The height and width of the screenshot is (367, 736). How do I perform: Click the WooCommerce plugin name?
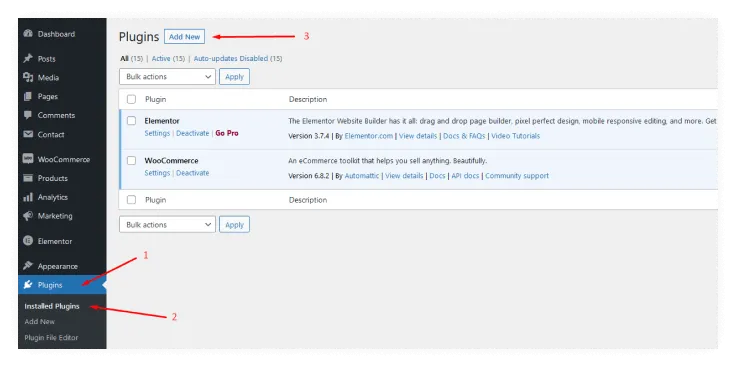click(x=171, y=161)
